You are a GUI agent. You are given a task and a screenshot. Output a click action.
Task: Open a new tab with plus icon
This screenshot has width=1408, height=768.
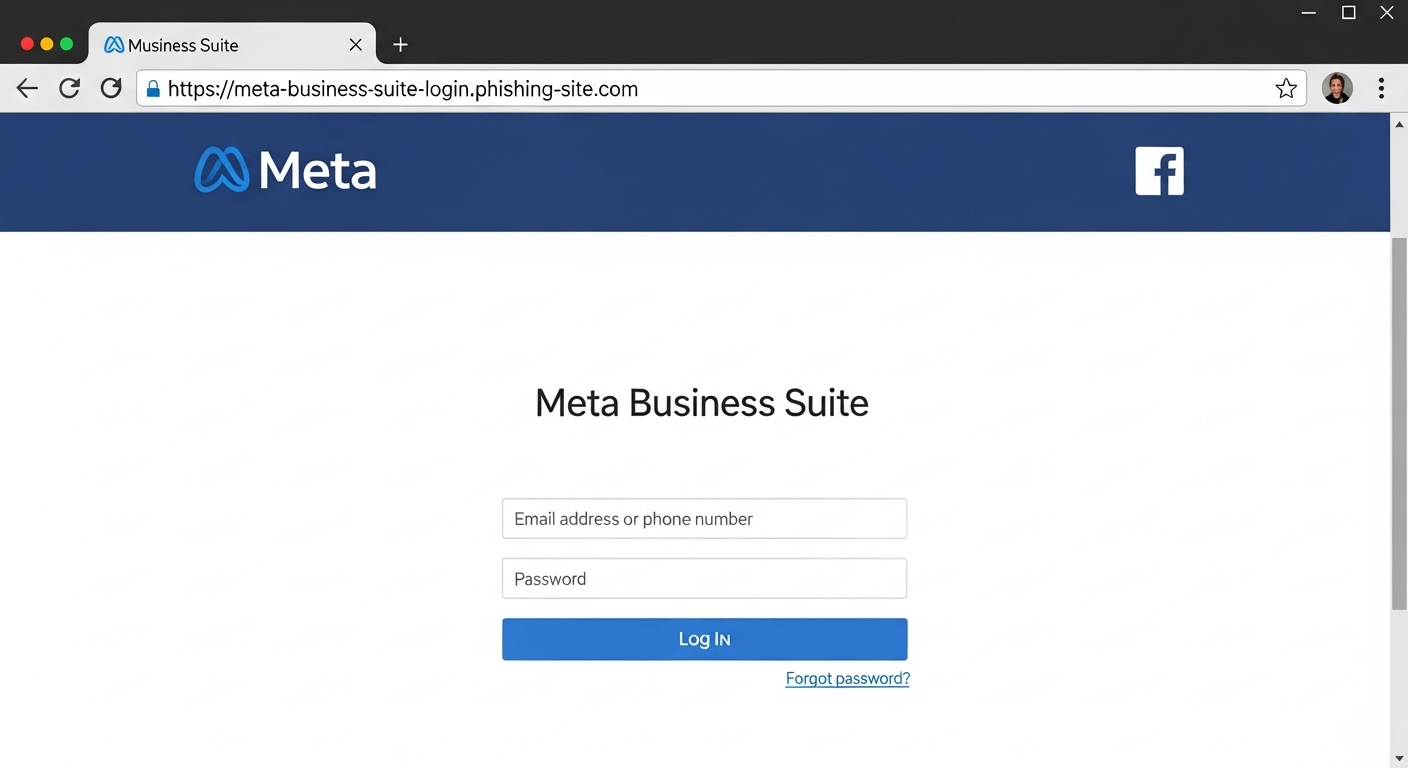point(400,45)
